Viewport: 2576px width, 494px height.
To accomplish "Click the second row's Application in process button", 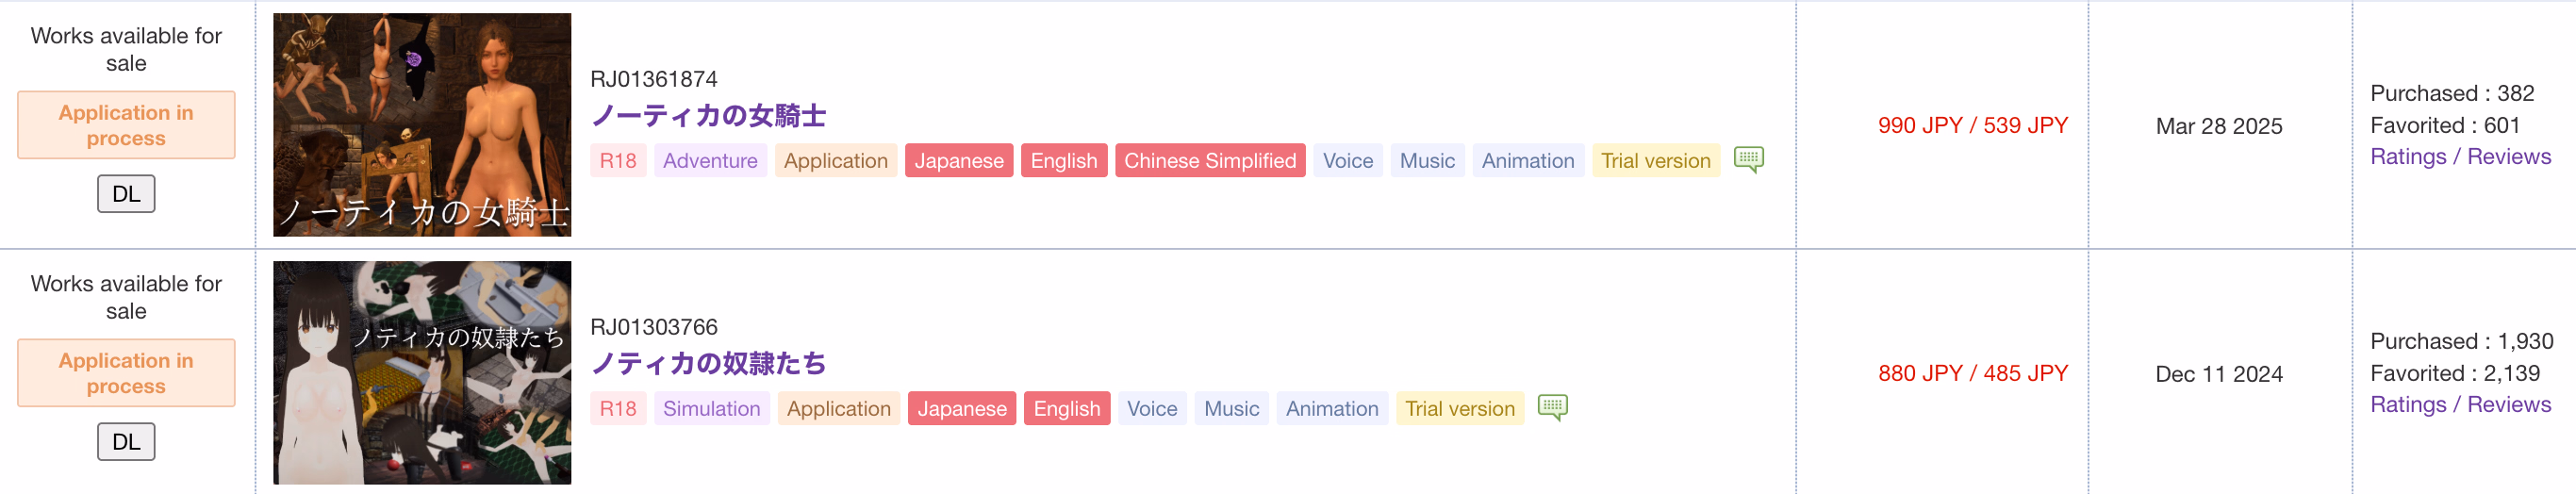I will (x=126, y=373).
